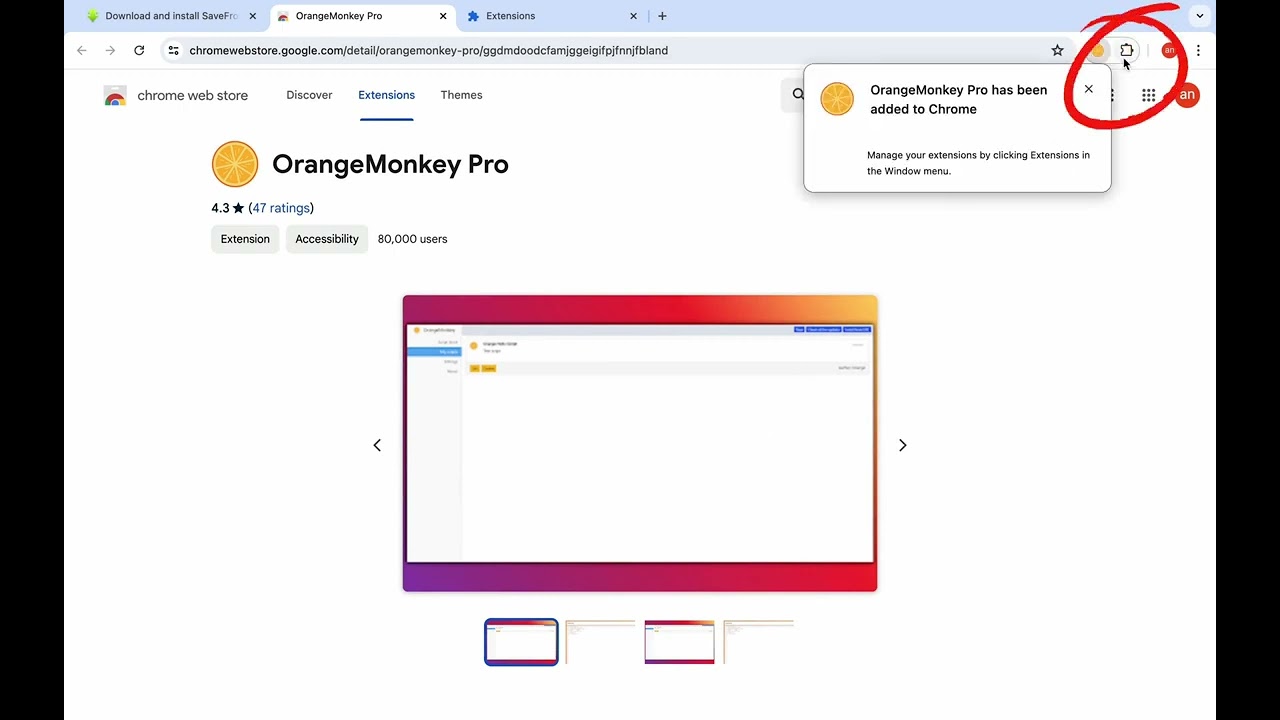Click the large screenshot preview image
This screenshot has width=1280, height=720.
(640, 443)
